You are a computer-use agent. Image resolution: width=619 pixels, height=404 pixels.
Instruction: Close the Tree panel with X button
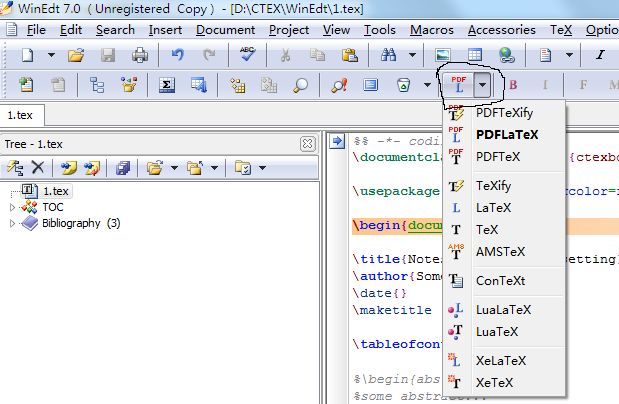click(x=308, y=144)
